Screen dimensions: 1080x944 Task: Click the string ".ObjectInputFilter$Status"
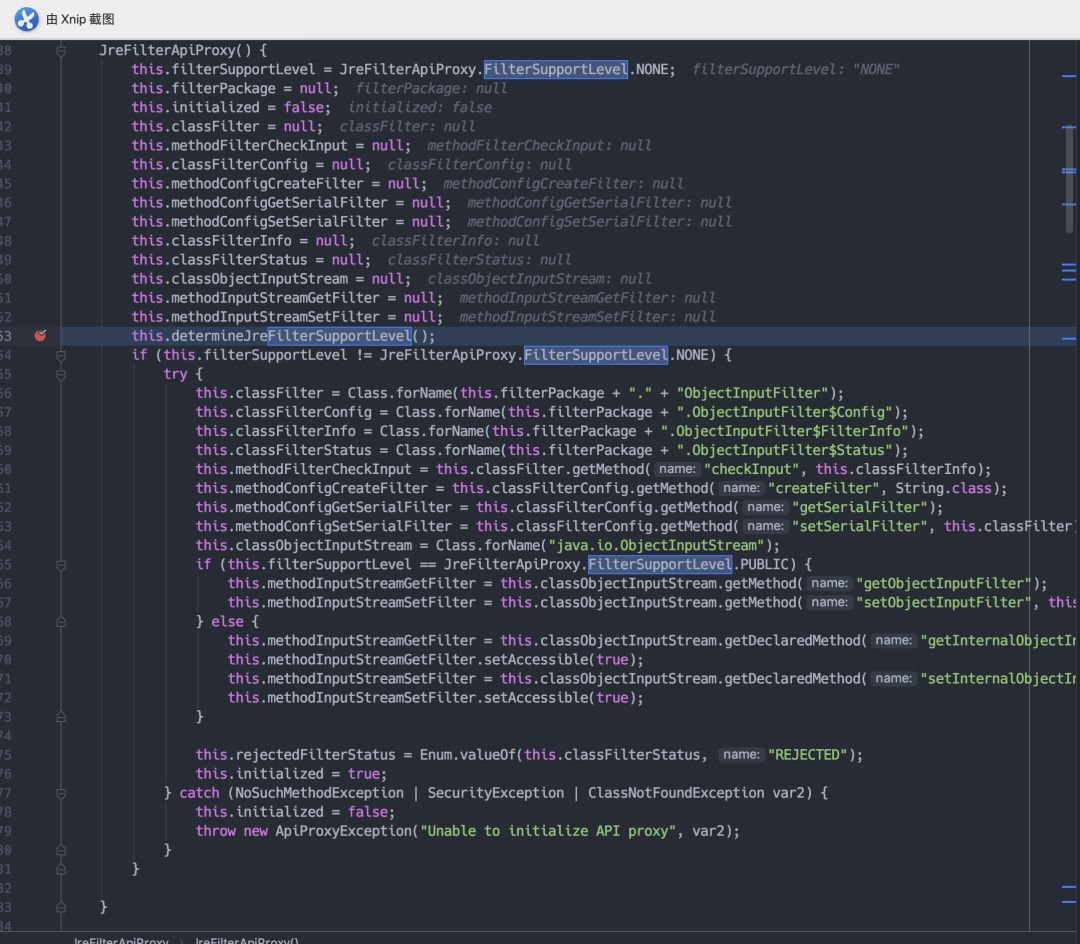point(785,450)
